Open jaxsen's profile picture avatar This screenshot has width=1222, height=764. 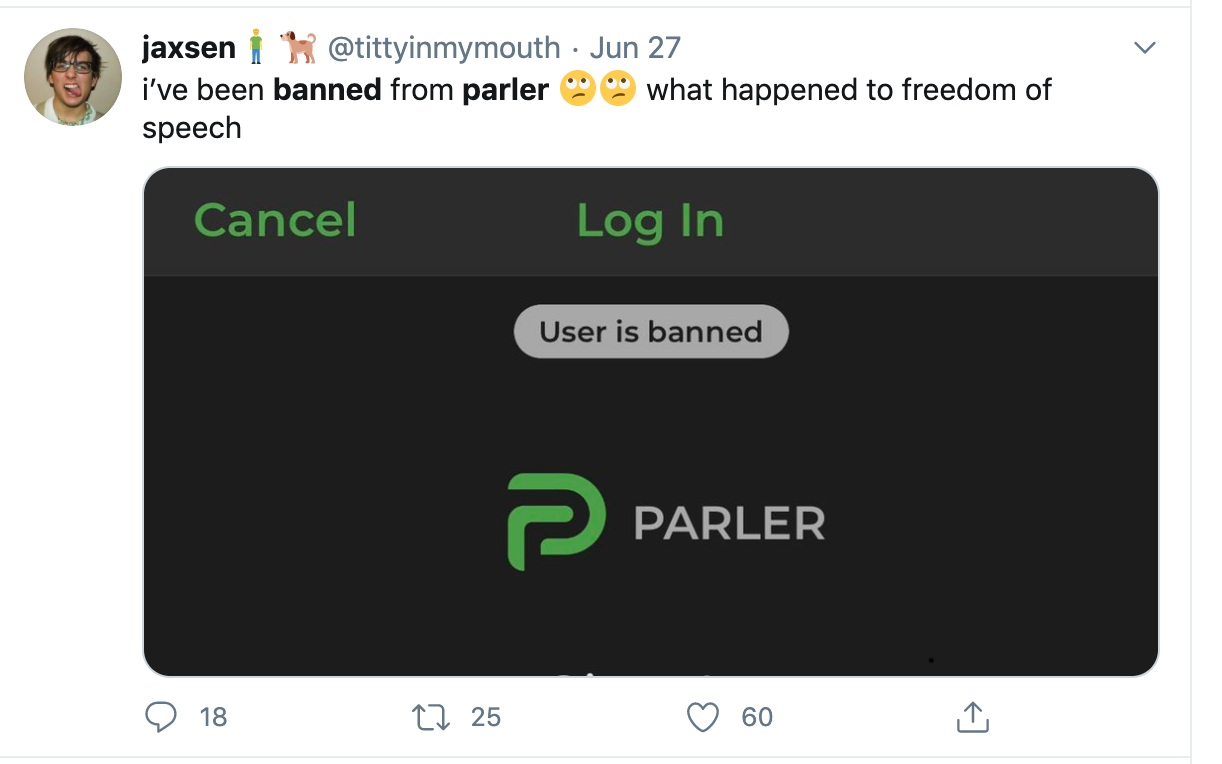point(73,77)
